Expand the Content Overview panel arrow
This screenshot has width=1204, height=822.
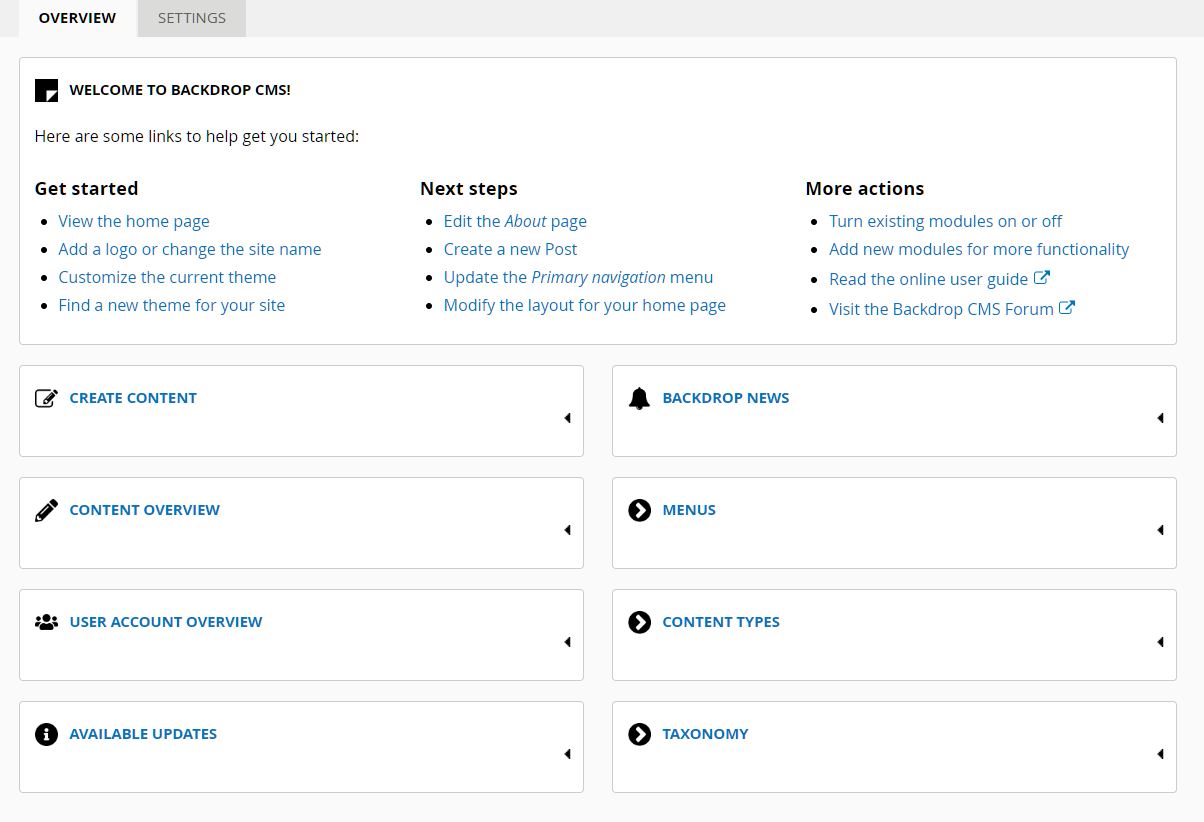click(x=567, y=530)
